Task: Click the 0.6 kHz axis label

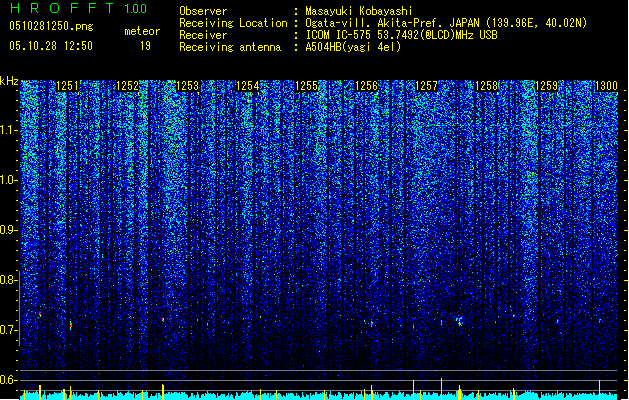Action: (x=9, y=380)
